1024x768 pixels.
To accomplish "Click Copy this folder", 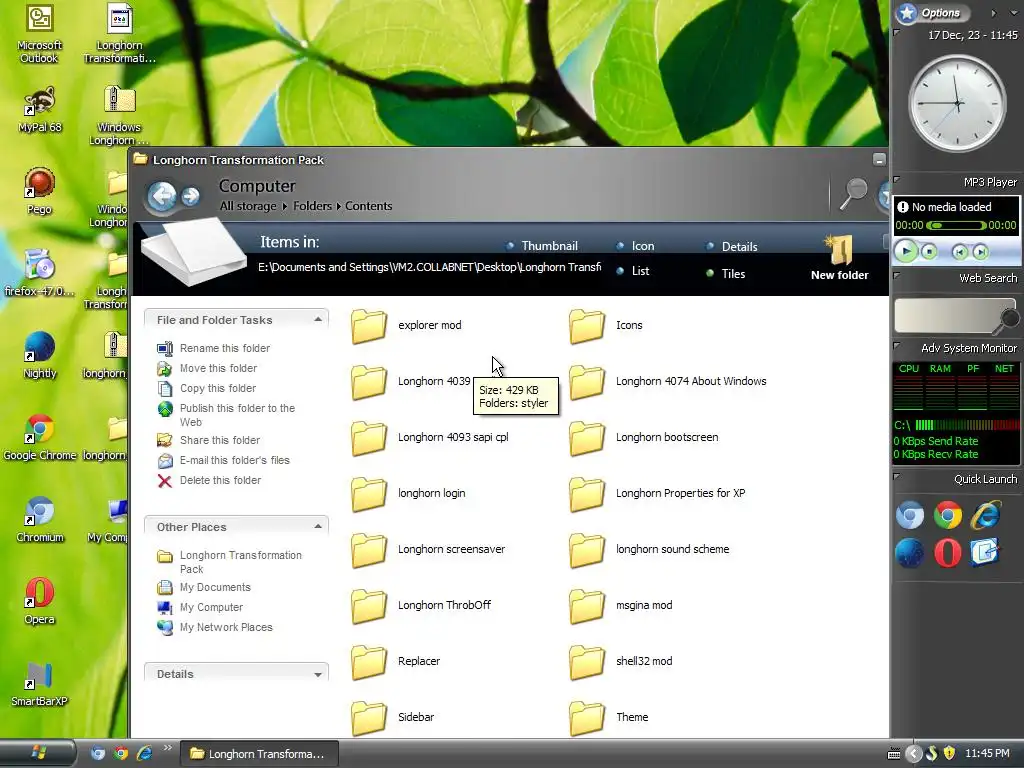I will coord(218,389).
